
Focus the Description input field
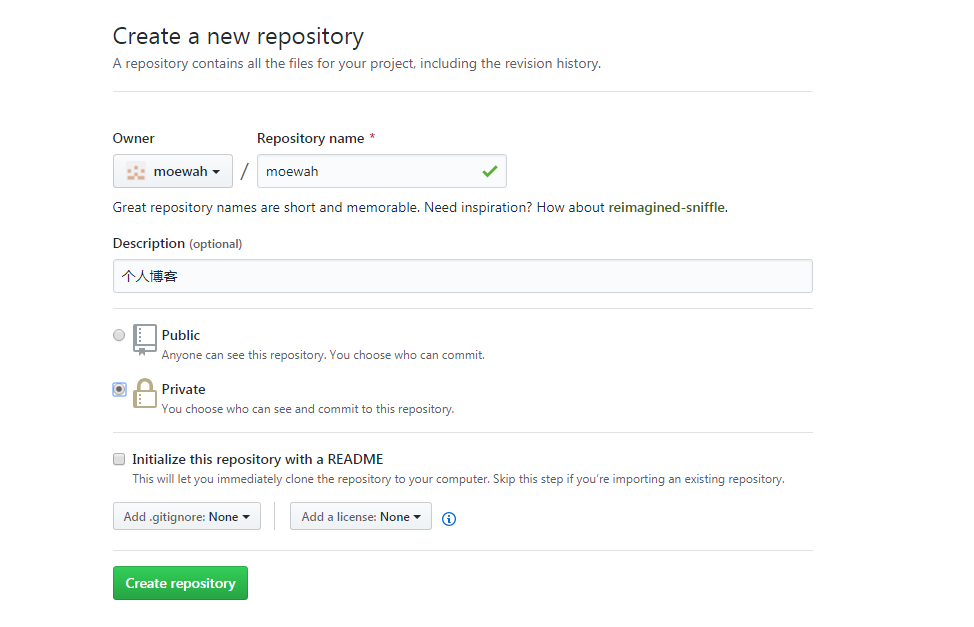pyautogui.click(x=463, y=276)
